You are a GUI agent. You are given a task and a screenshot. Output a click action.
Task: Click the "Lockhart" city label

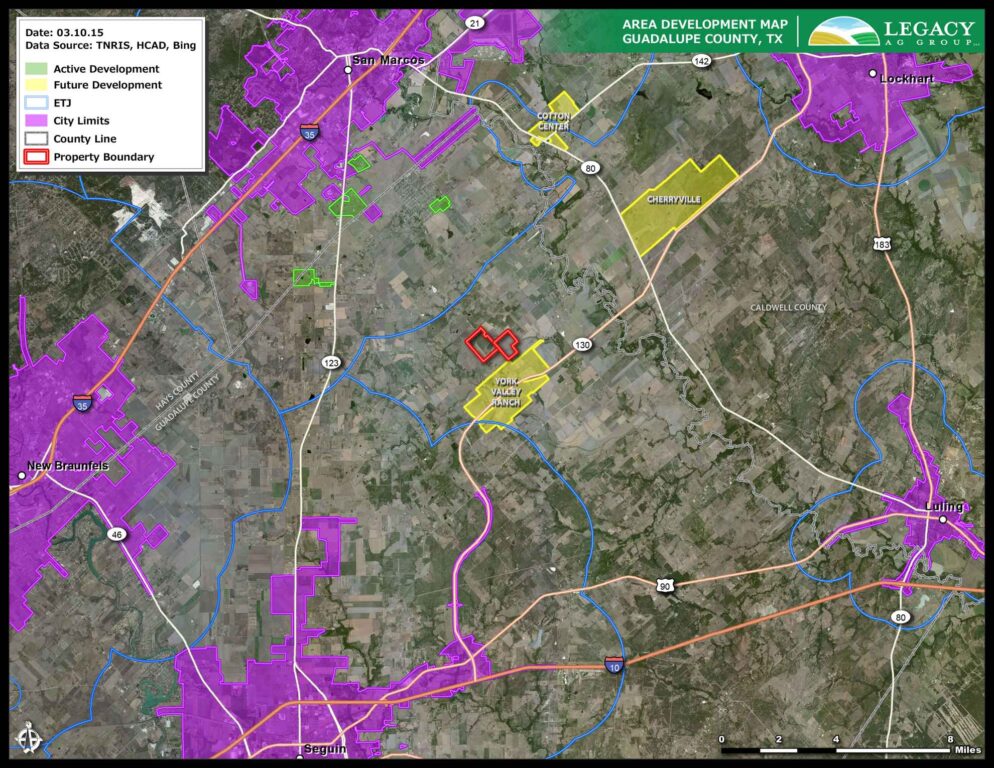[907, 79]
